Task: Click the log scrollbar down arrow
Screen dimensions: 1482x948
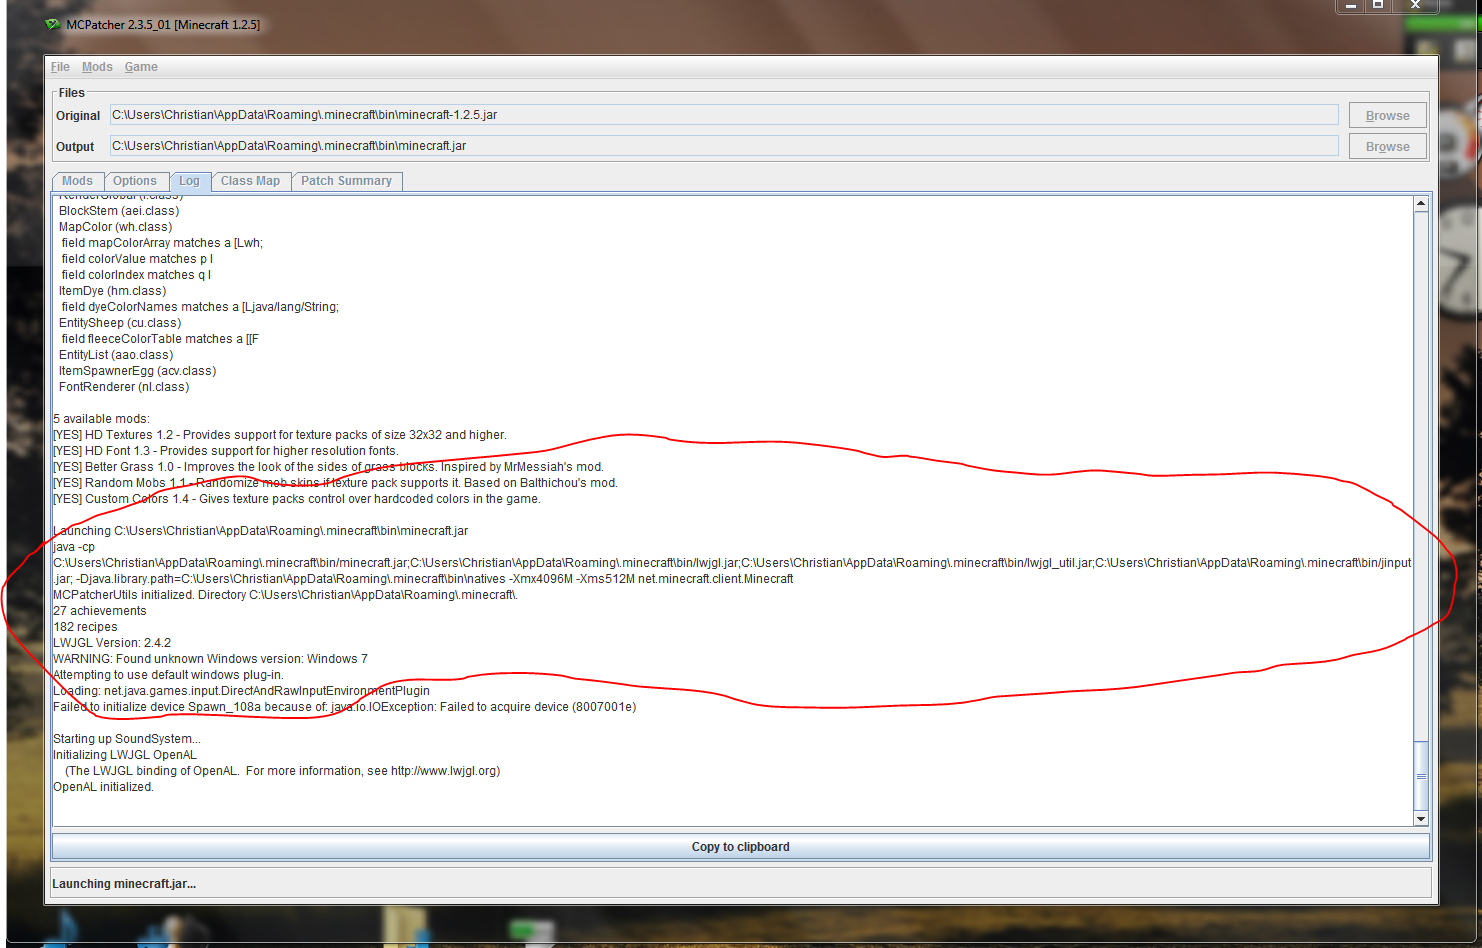Action: [x=1421, y=819]
